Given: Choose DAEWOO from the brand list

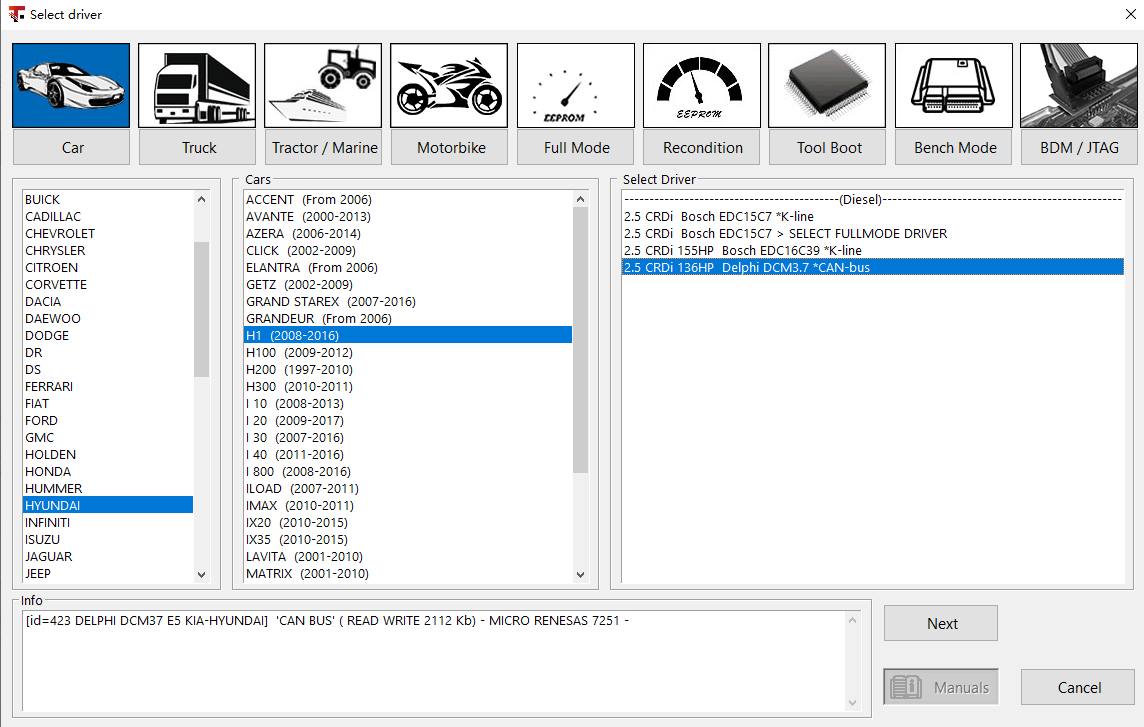Looking at the screenshot, I should (x=108, y=318).
